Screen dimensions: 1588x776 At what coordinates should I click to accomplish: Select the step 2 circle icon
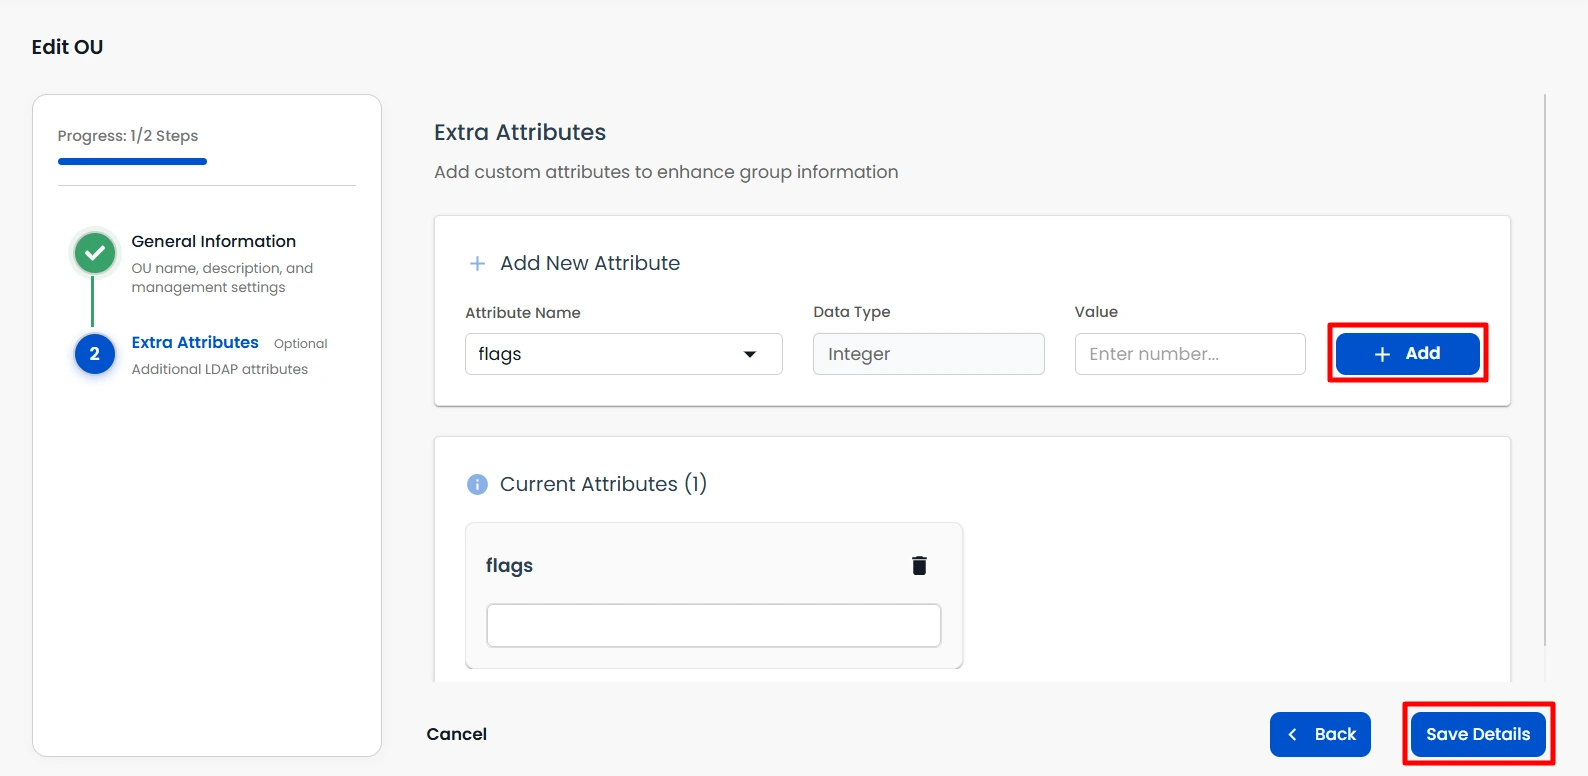coord(95,353)
